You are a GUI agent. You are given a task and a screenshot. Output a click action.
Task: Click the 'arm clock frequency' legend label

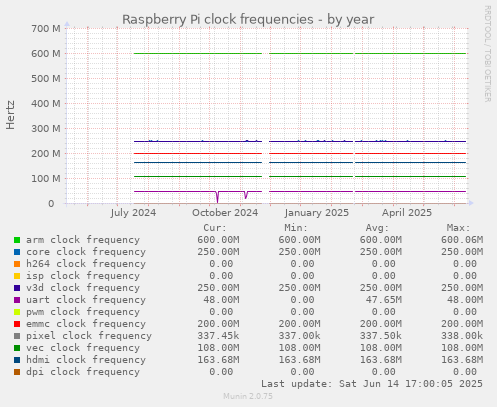(x=83, y=240)
